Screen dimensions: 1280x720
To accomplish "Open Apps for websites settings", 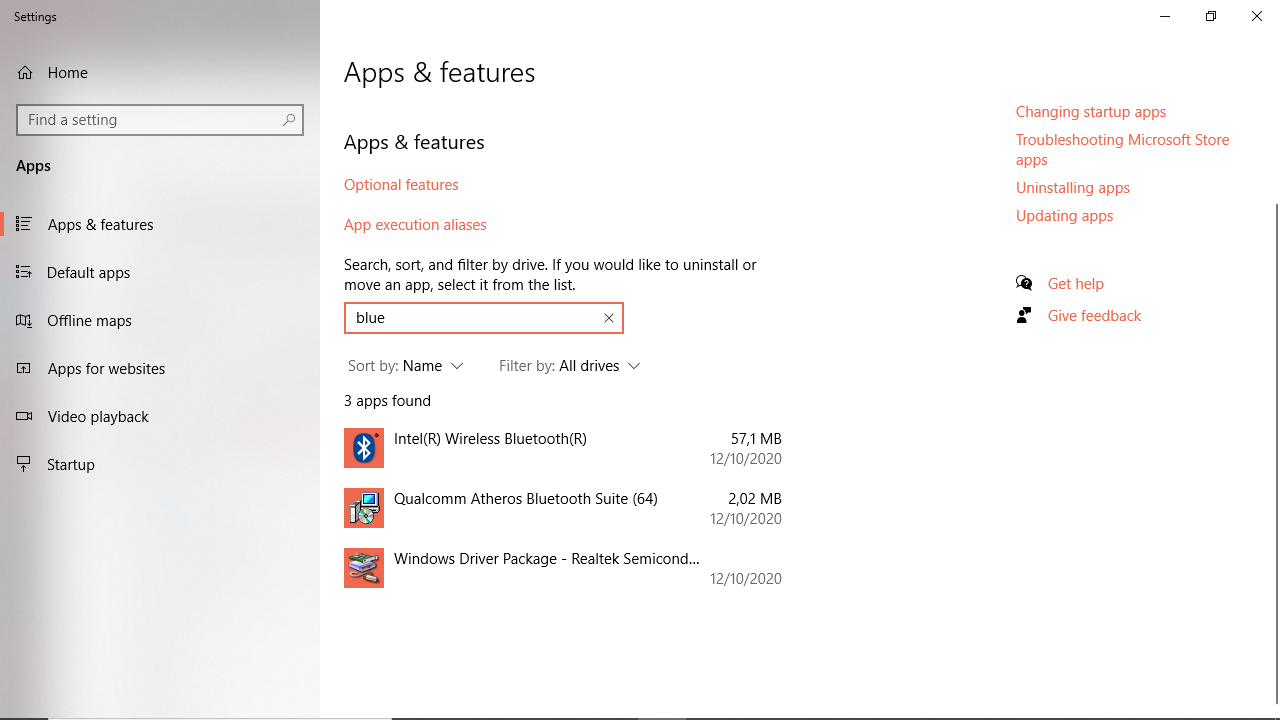I will point(160,368).
